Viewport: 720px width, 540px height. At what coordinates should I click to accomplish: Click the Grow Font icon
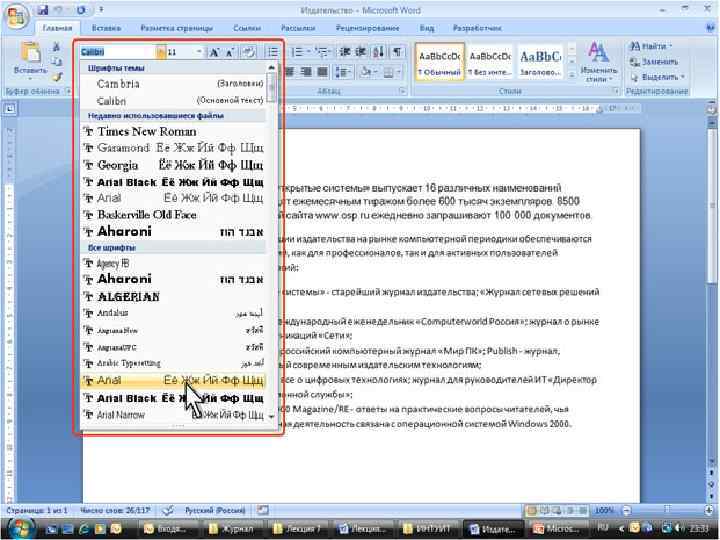coord(214,52)
